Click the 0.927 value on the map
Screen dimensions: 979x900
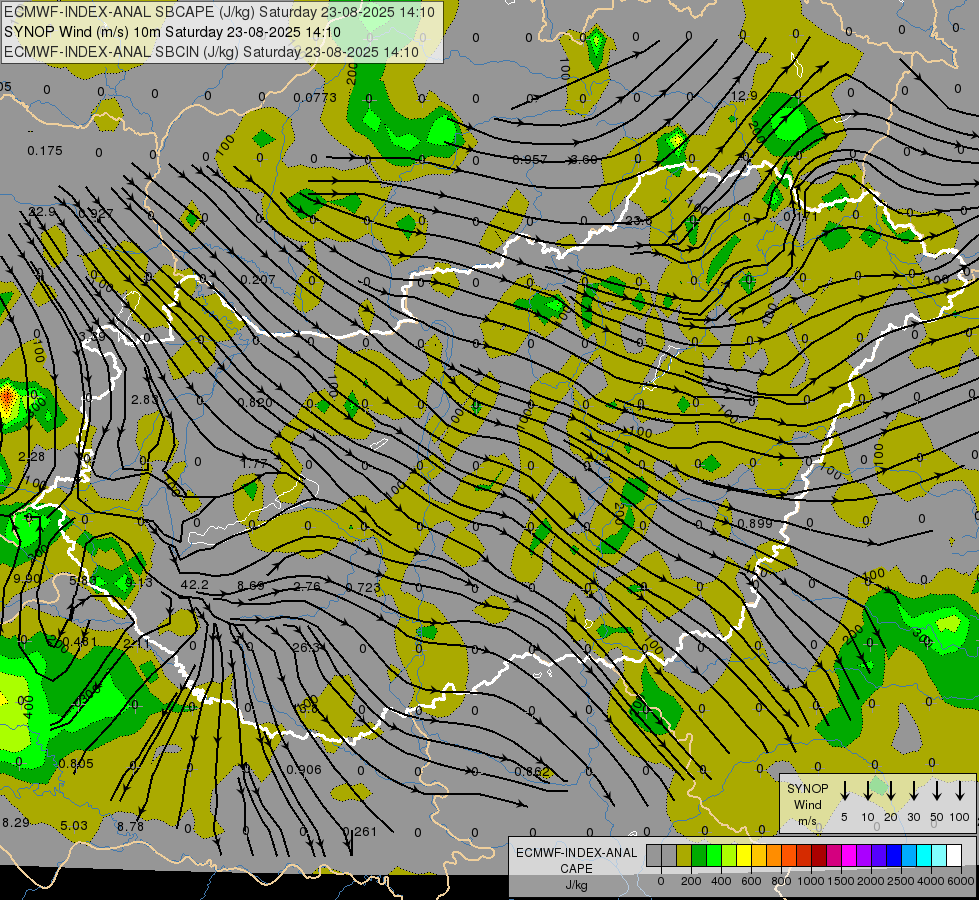tap(96, 214)
